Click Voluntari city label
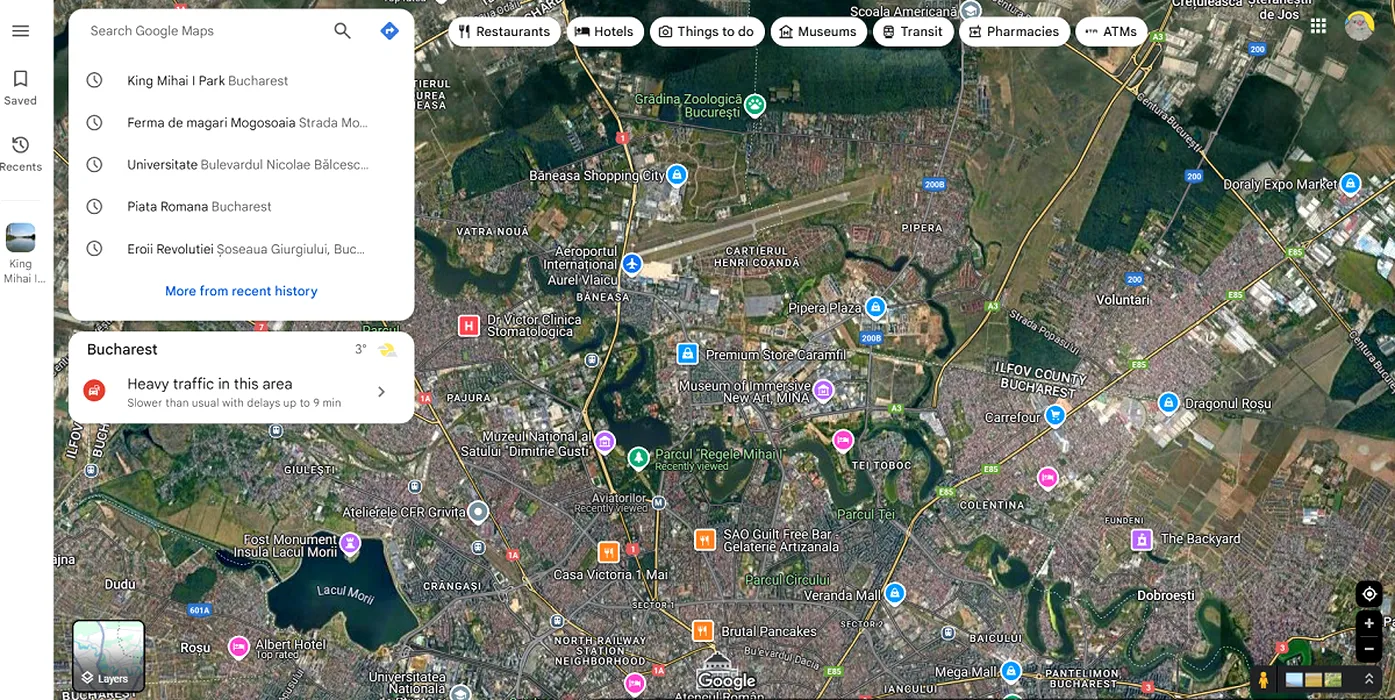The image size is (1395, 700). (1123, 299)
